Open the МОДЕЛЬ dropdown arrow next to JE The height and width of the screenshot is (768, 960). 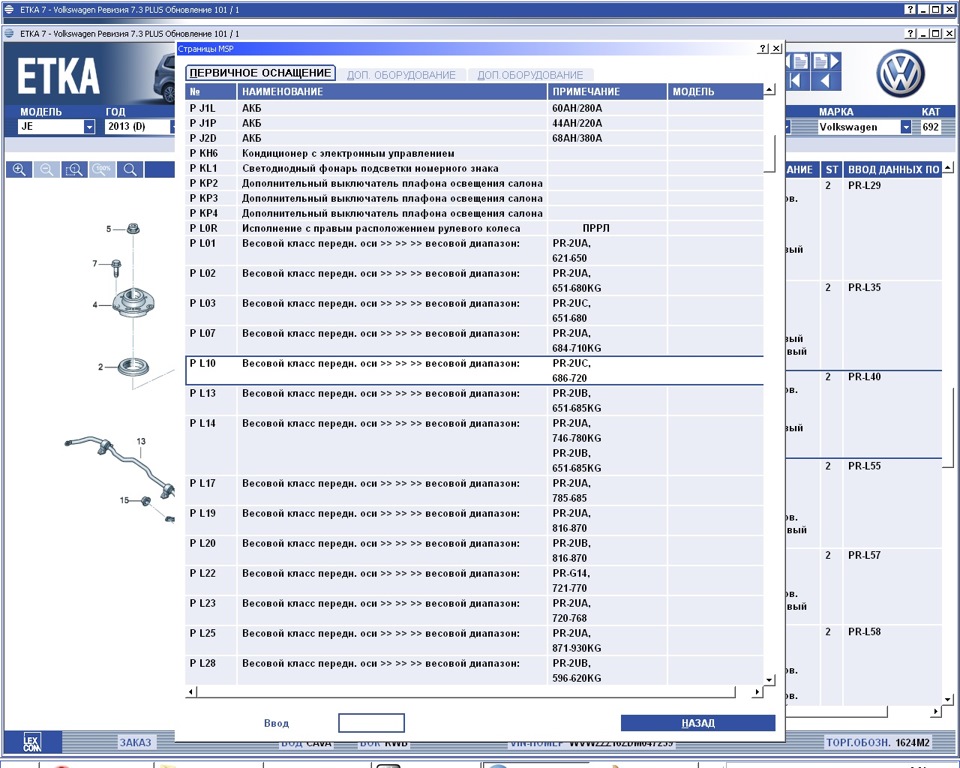[89, 127]
